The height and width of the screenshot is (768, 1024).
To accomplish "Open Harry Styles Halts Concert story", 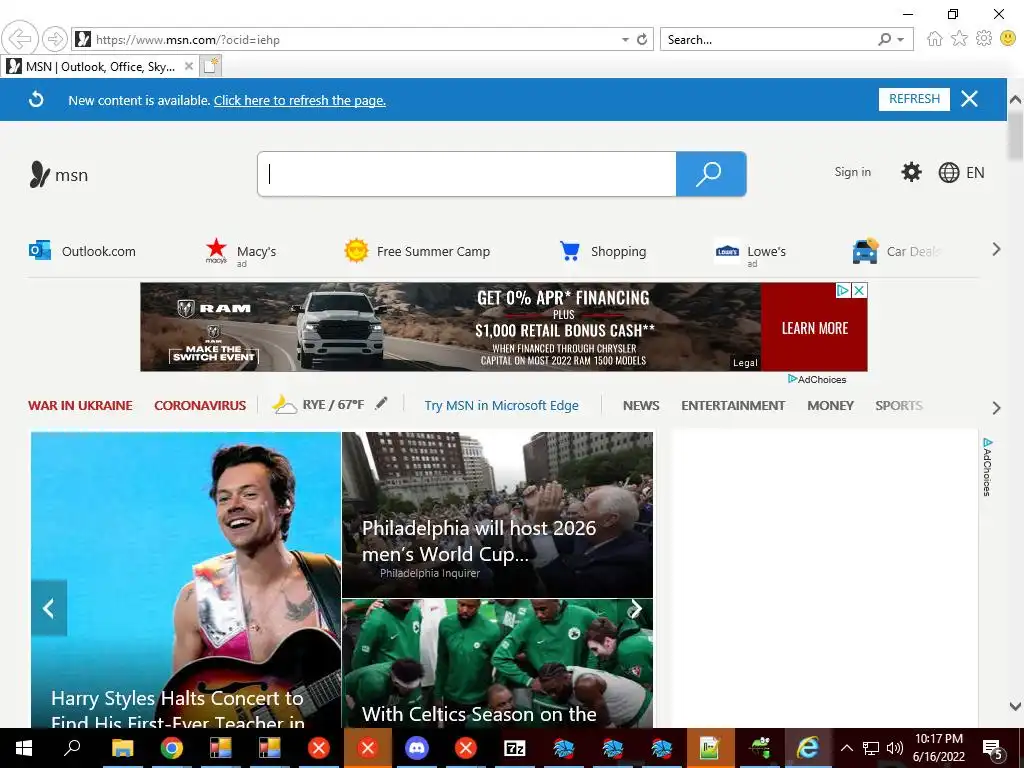I will tap(186, 580).
